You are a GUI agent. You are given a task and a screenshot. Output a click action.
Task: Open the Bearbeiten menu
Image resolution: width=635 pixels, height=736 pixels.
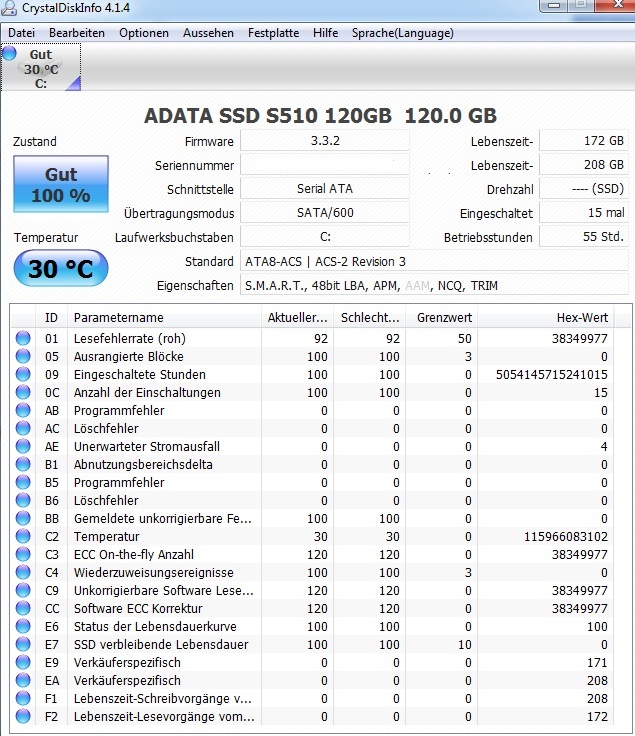point(77,33)
